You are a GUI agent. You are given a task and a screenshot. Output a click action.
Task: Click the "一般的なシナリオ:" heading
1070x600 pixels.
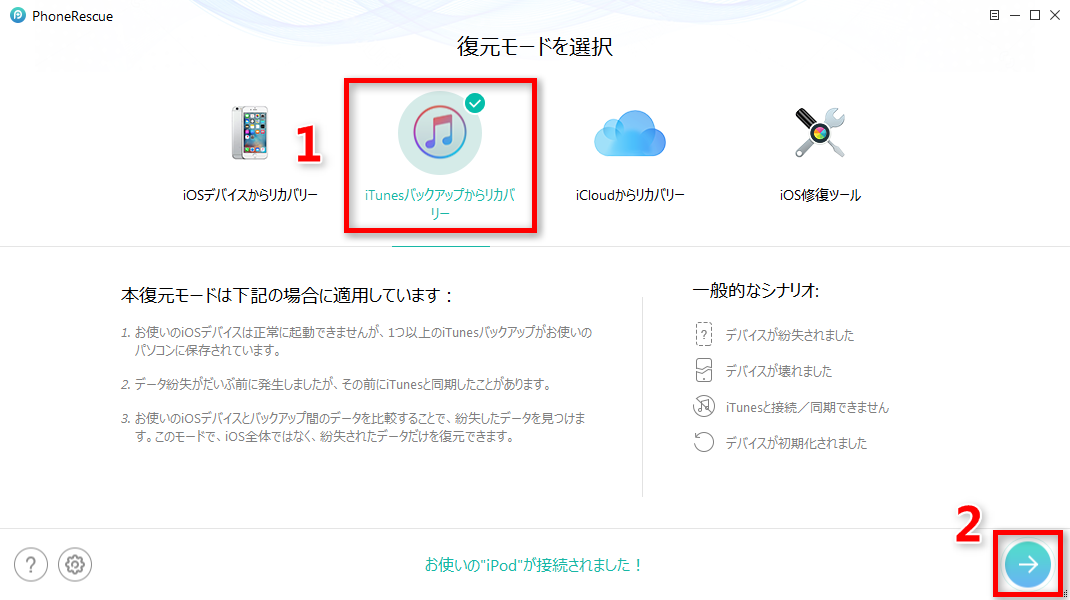pos(755,291)
